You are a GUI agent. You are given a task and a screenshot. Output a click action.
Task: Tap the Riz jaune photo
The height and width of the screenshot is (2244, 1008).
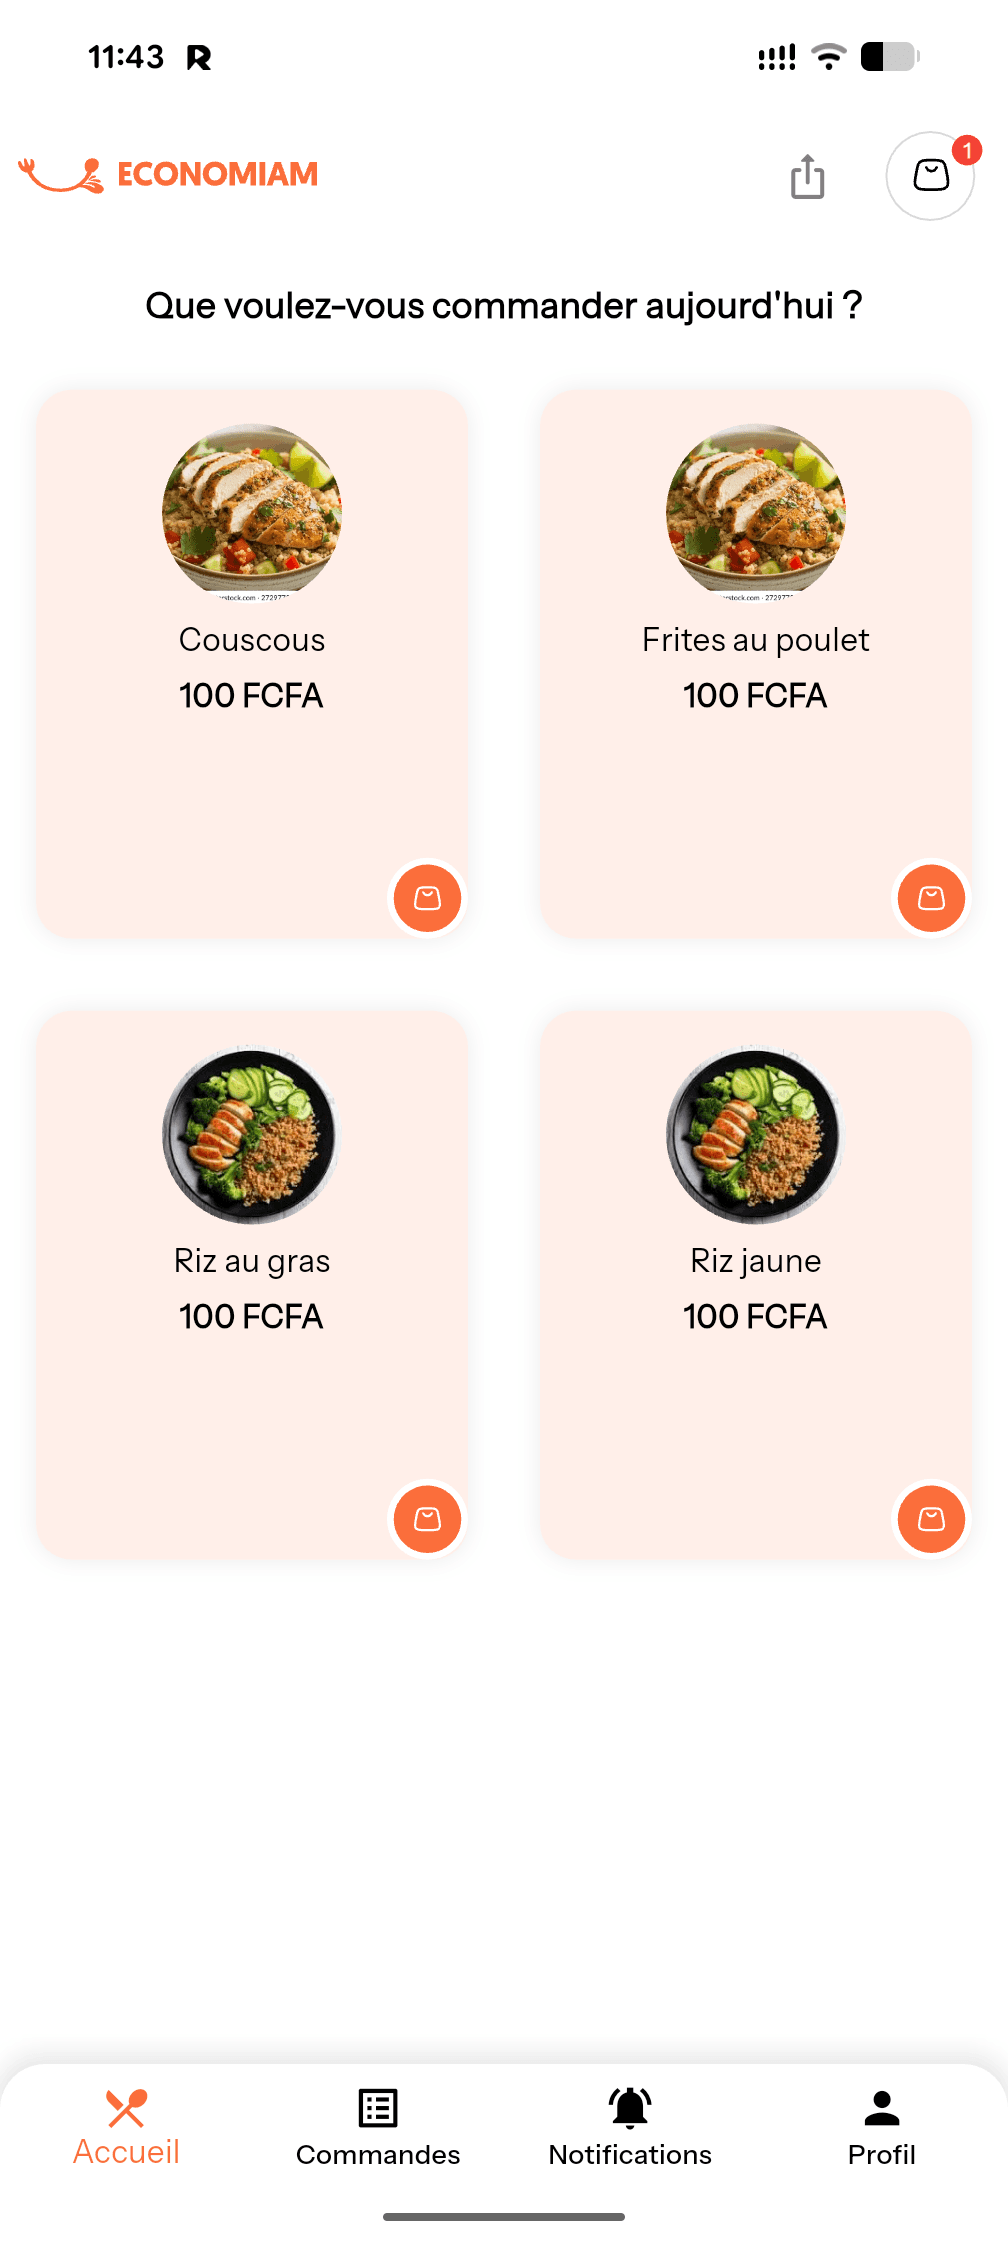pos(756,1135)
